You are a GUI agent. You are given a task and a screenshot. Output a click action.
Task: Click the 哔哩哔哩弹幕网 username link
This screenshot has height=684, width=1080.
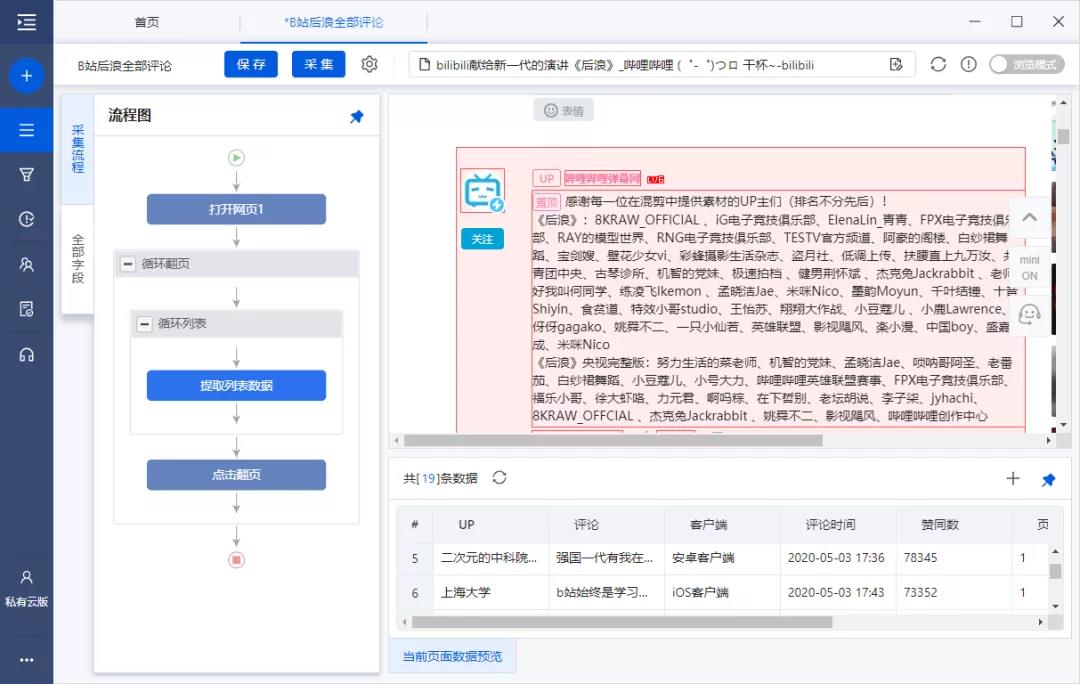click(602, 178)
